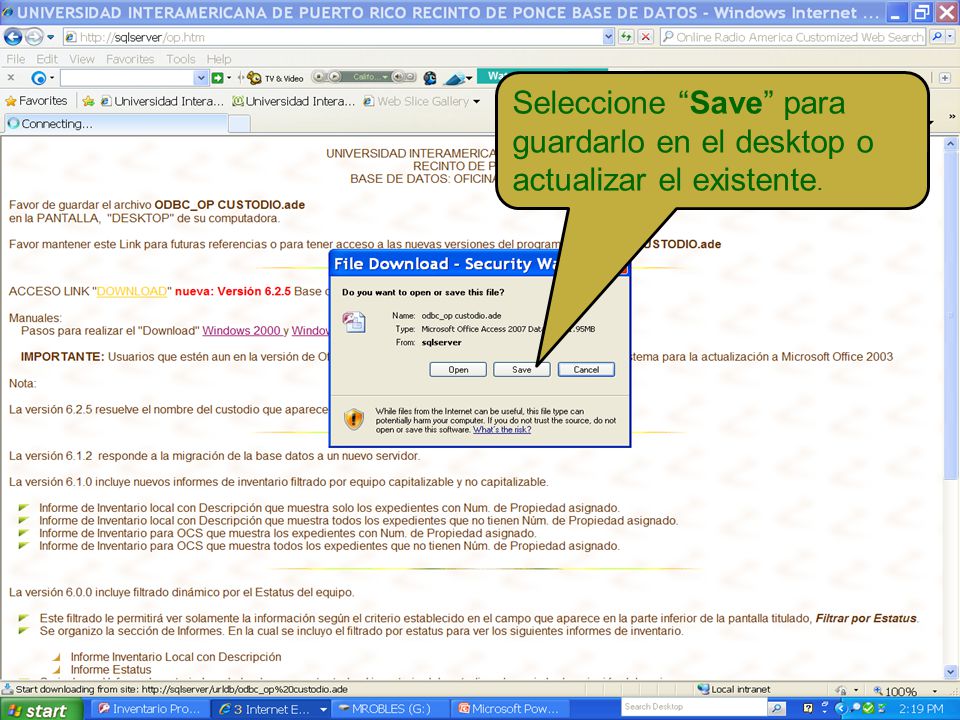
Task: Click the address bar showing sqlserver/op.htm
Action: tap(332, 37)
